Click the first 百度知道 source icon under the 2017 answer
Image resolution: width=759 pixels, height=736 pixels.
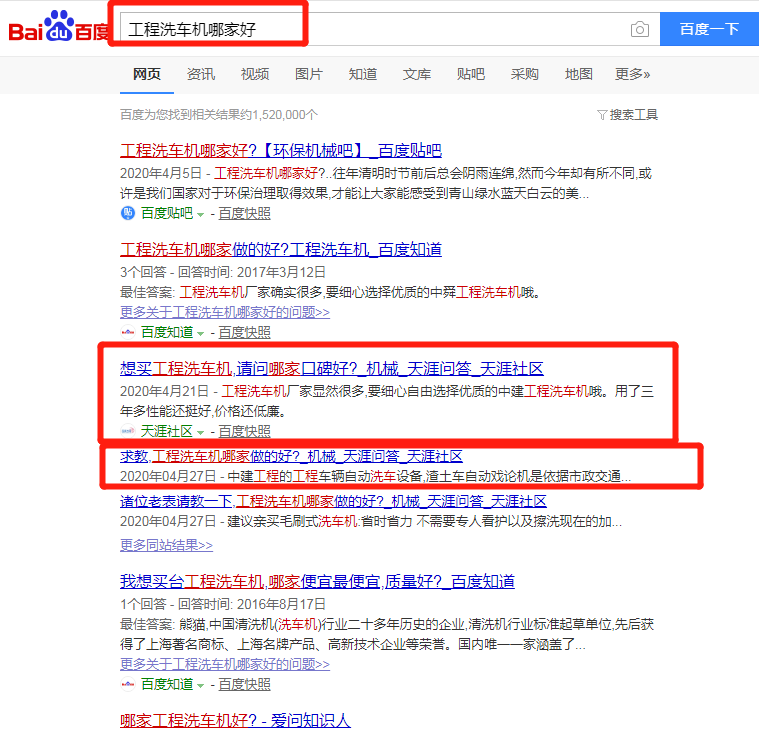click(x=127, y=332)
